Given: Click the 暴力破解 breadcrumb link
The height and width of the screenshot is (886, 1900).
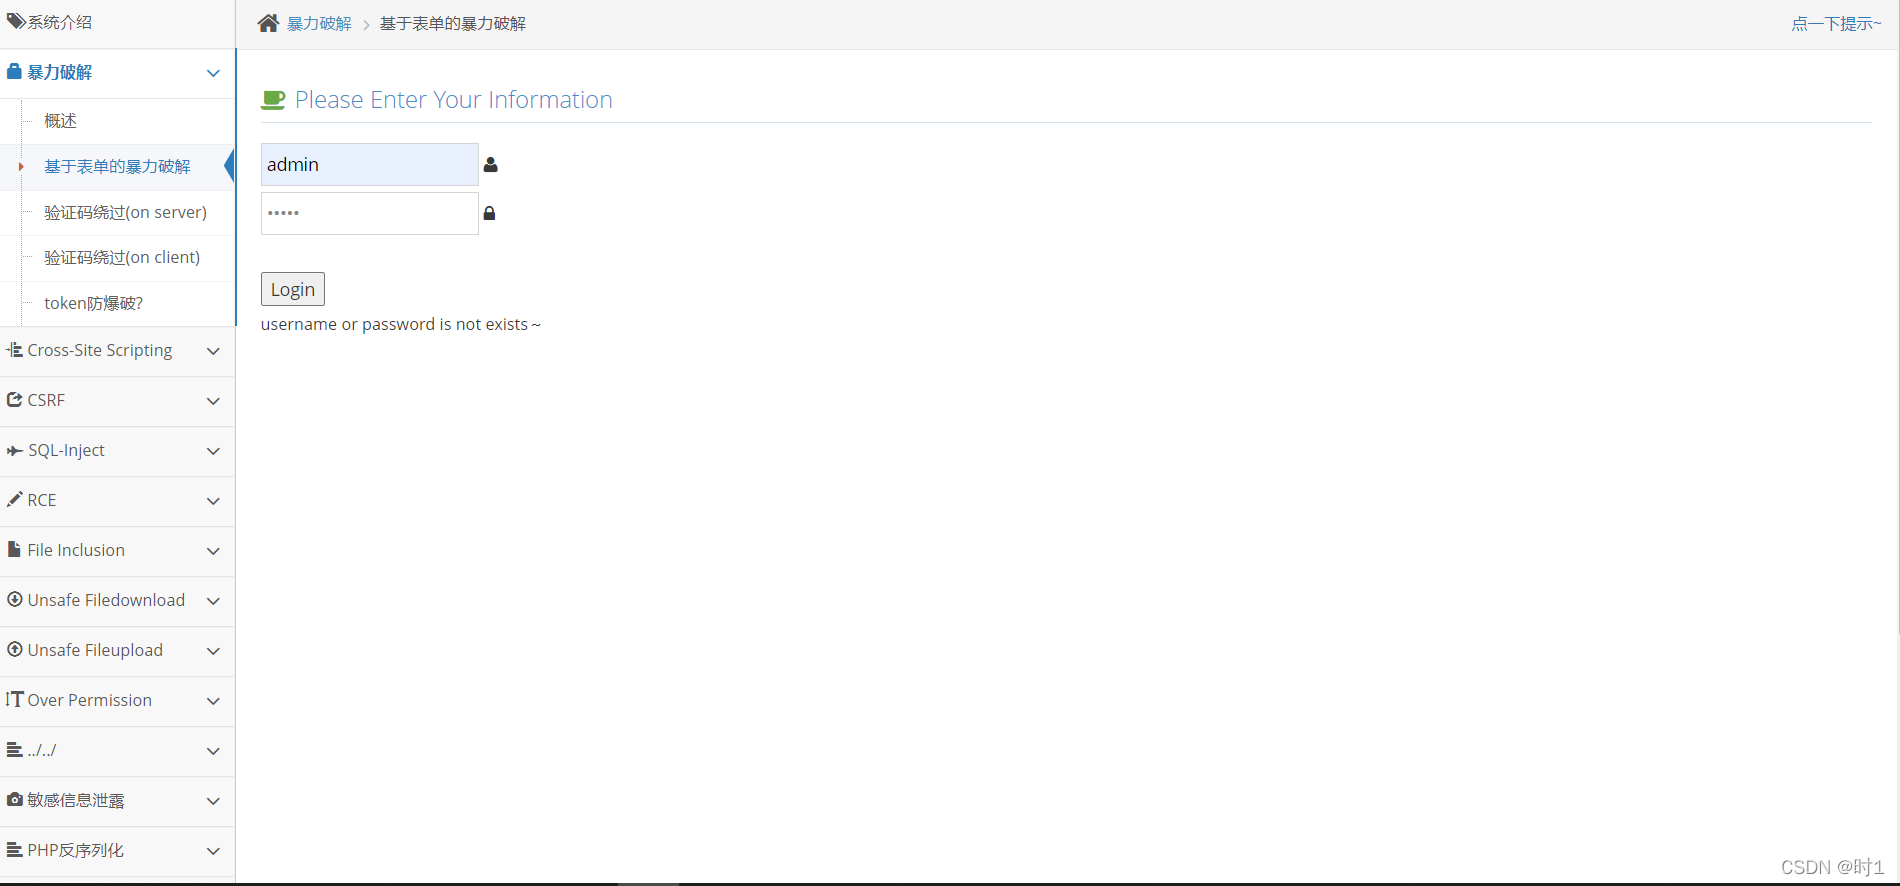Looking at the screenshot, I should [x=319, y=23].
